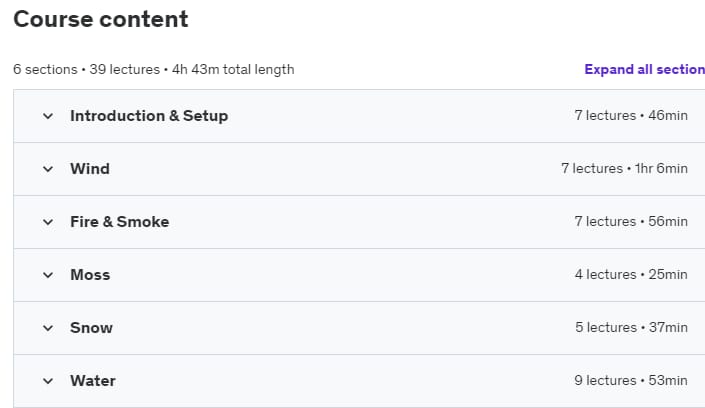Click the 5 lectures • 37min label
Viewport: 705px width, 408px height.
click(x=631, y=328)
